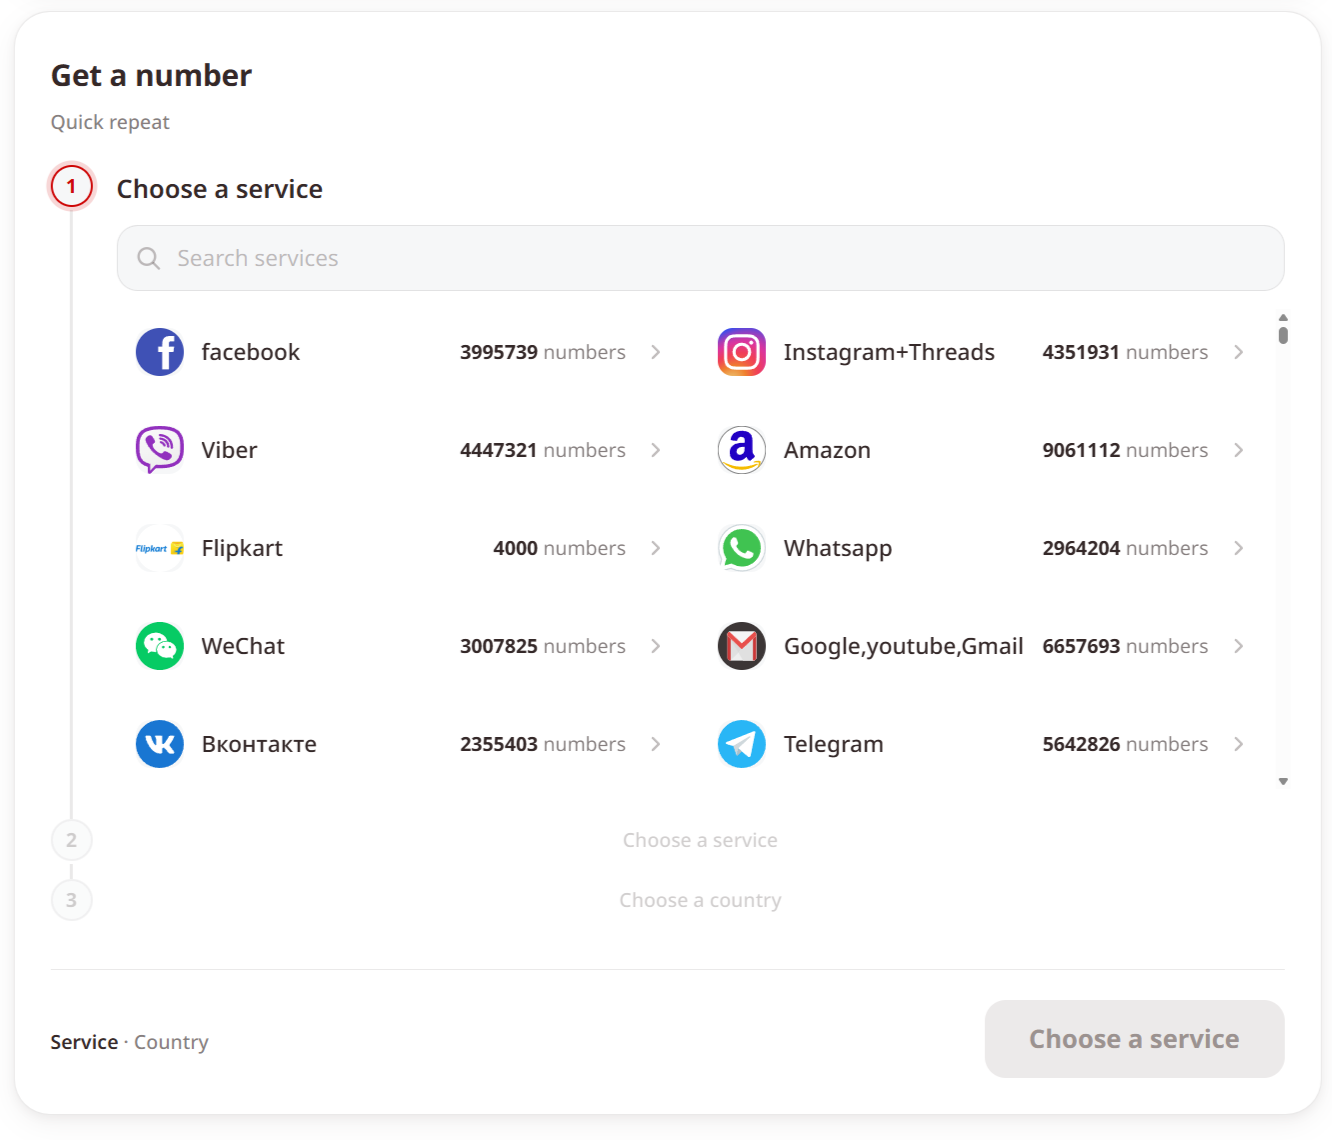Image resolution: width=1332 pixels, height=1140 pixels.
Task: Click the 2355403 numbers count
Action: (x=543, y=744)
